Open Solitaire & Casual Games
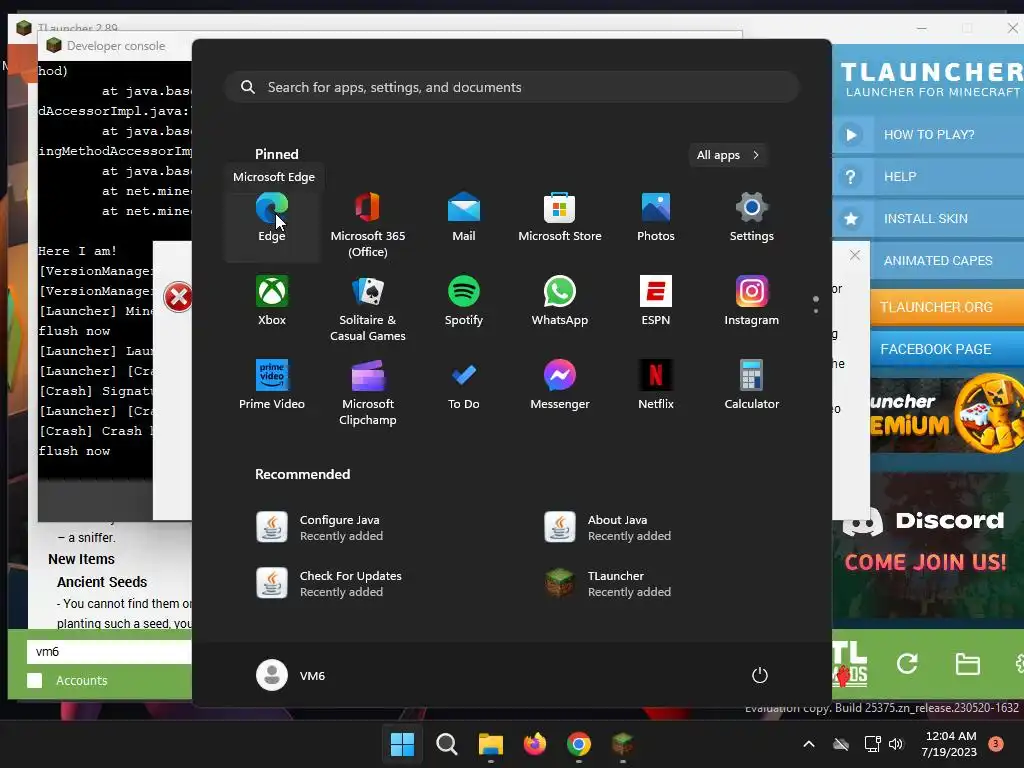Image resolution: width=1024 pixels, height=768 pixels. [x=368, y=308]
